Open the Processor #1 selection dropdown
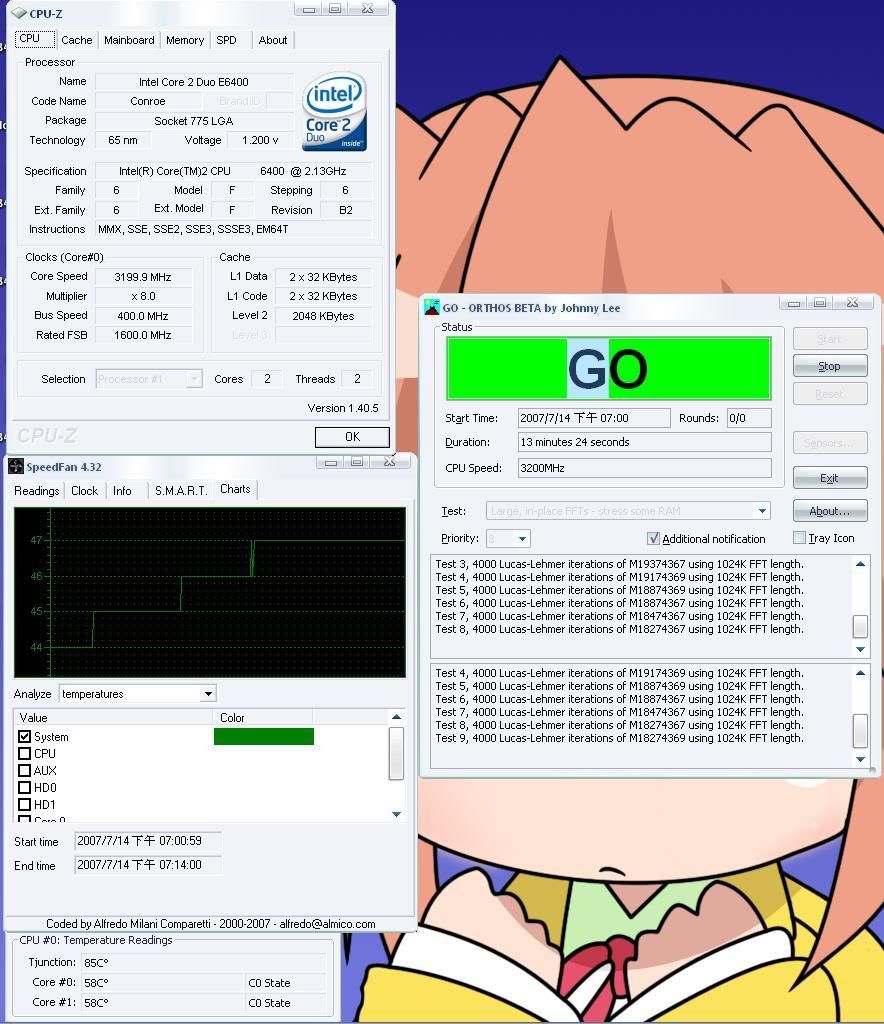The image size is (884, 1024). click(194, 379)
